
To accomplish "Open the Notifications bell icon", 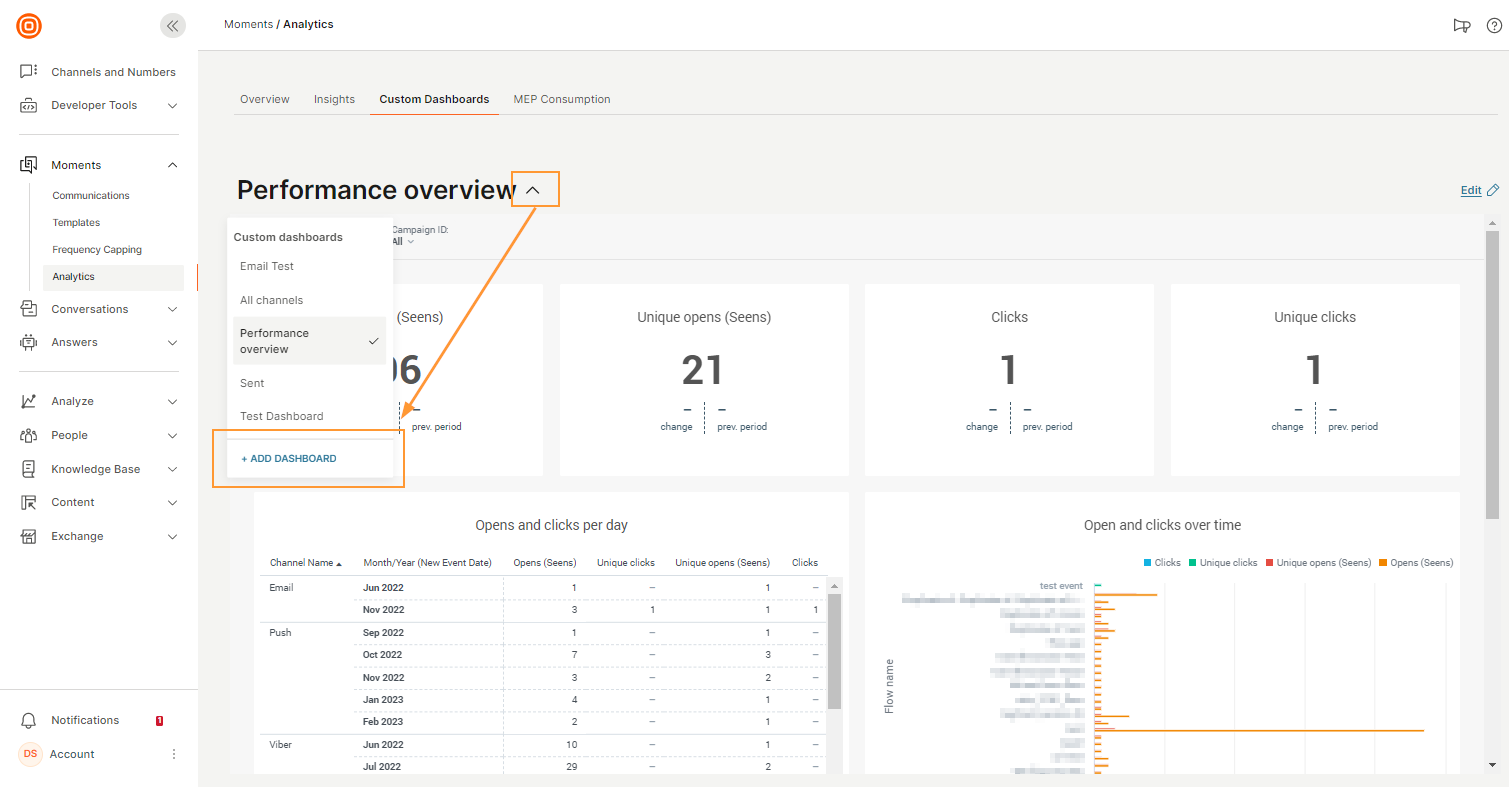I will 29,720.
